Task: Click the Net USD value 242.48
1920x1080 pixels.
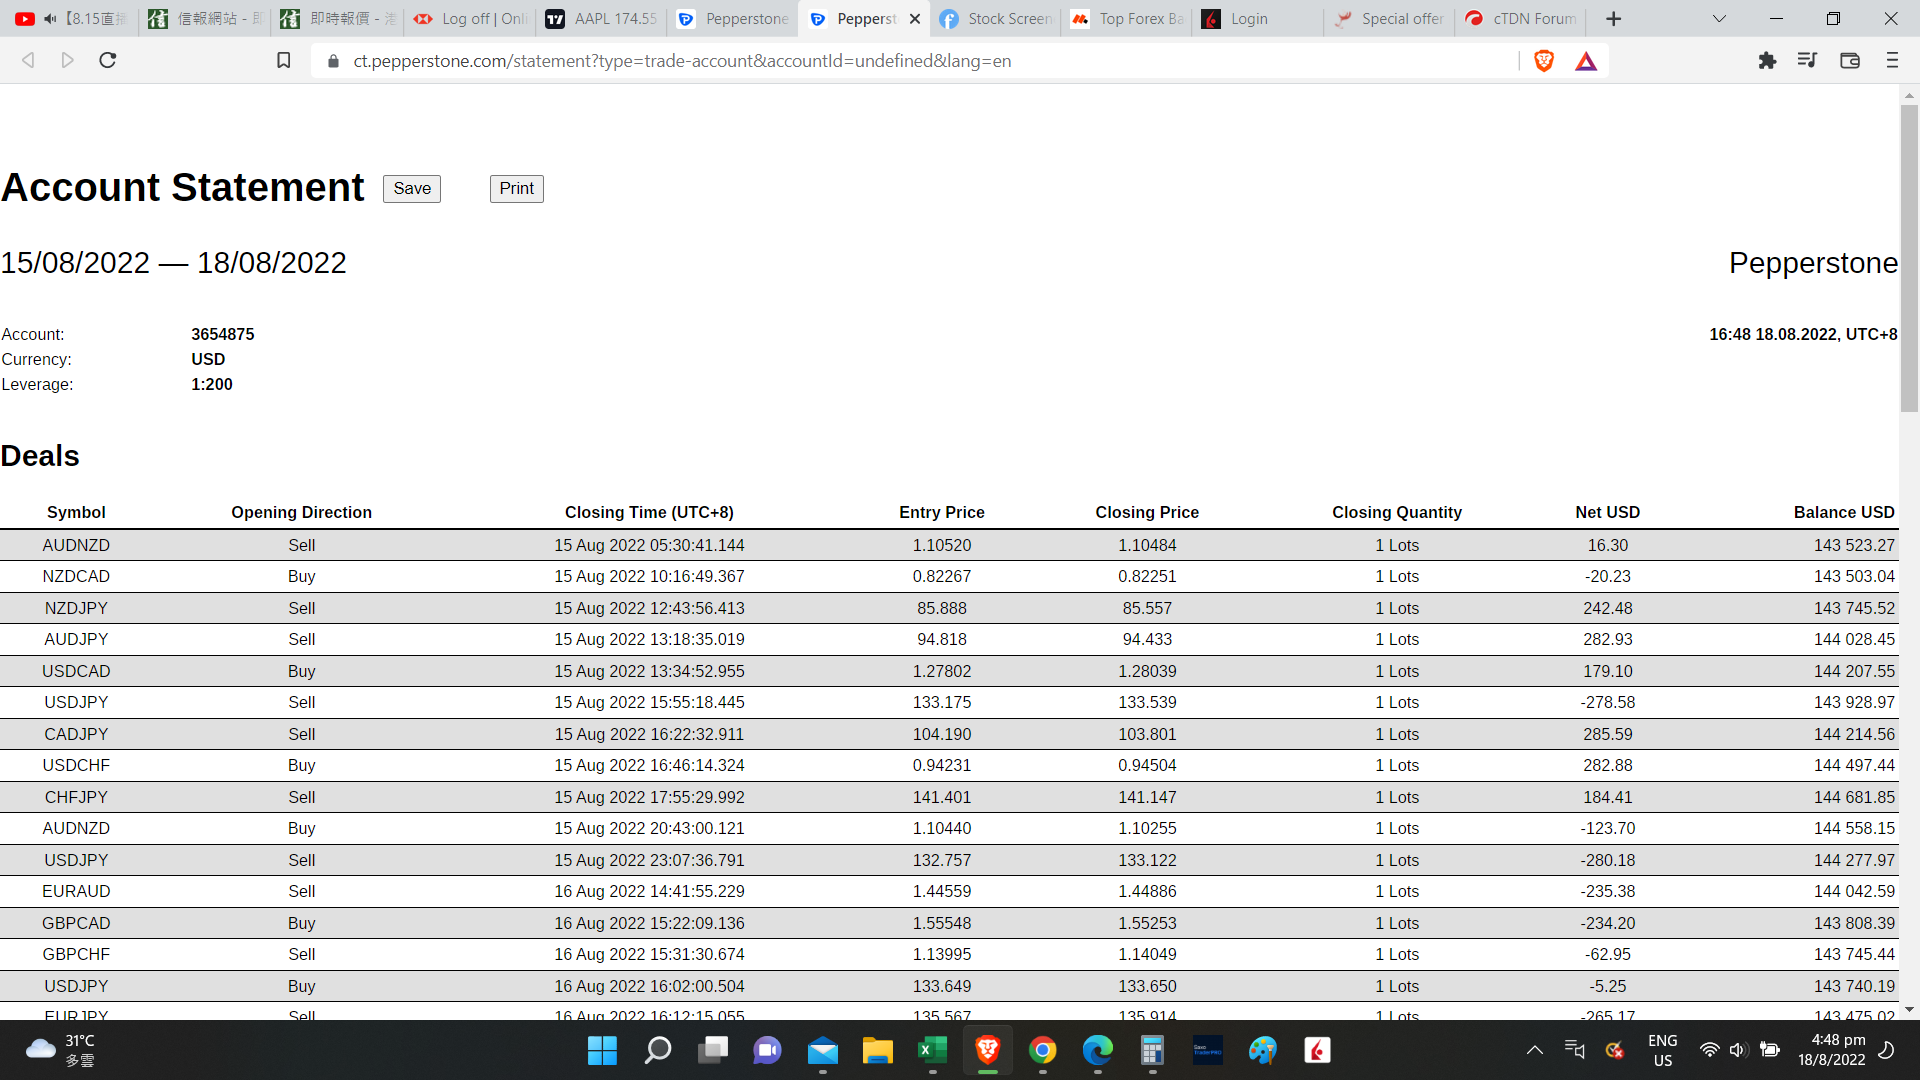Action: pyautogui.click(x=1607, y=608)
